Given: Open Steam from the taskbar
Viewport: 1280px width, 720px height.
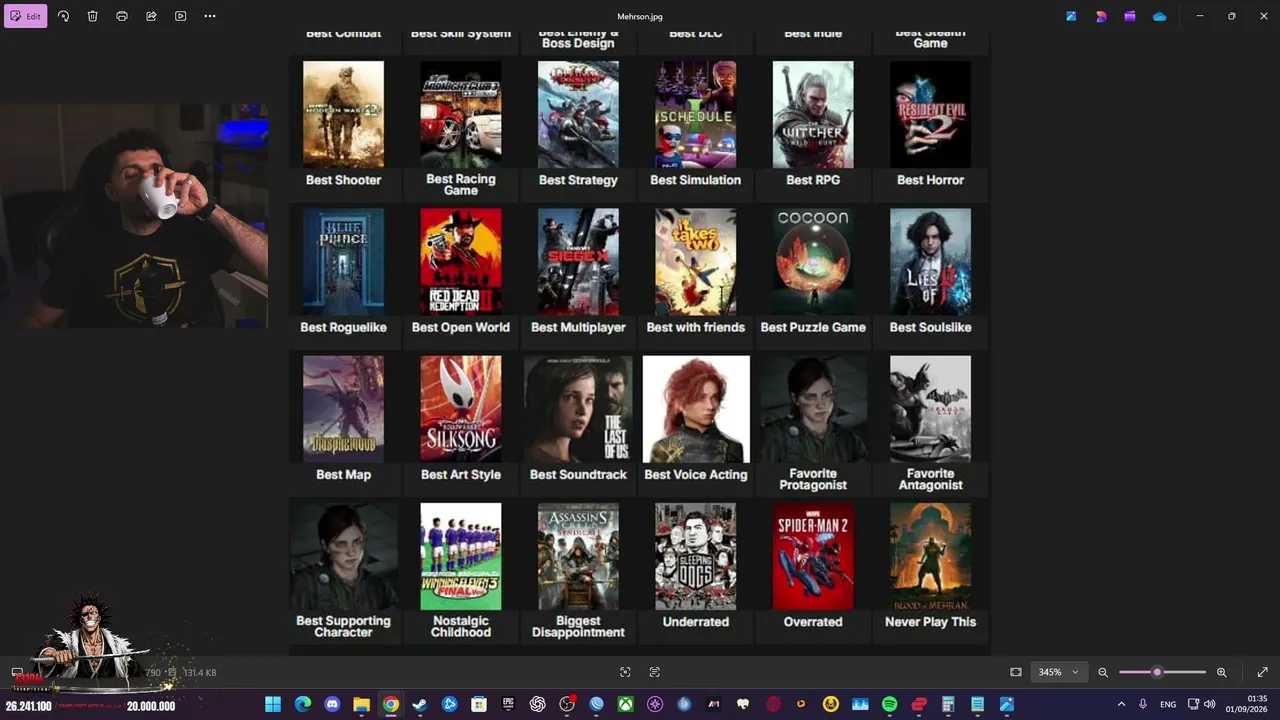Looking at the screenshot, I should (420, 704).
